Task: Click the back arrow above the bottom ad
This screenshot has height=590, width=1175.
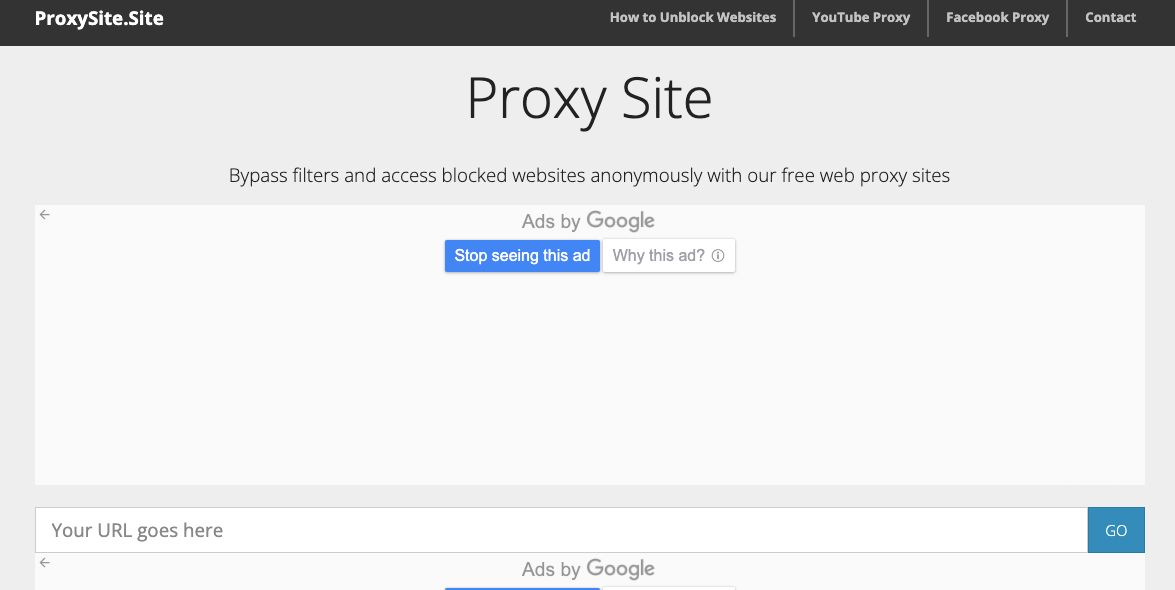Action: (44, 562)
